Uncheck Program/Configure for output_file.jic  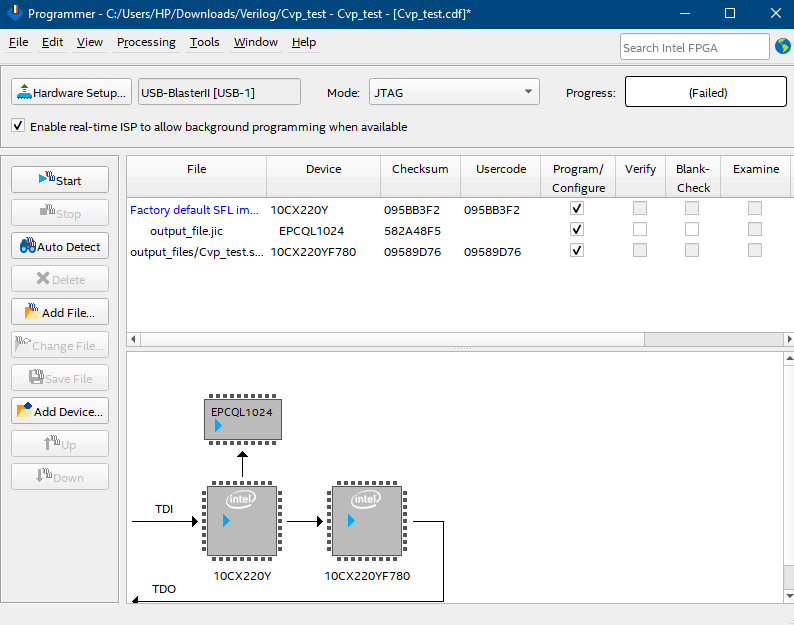click(577, 230)
